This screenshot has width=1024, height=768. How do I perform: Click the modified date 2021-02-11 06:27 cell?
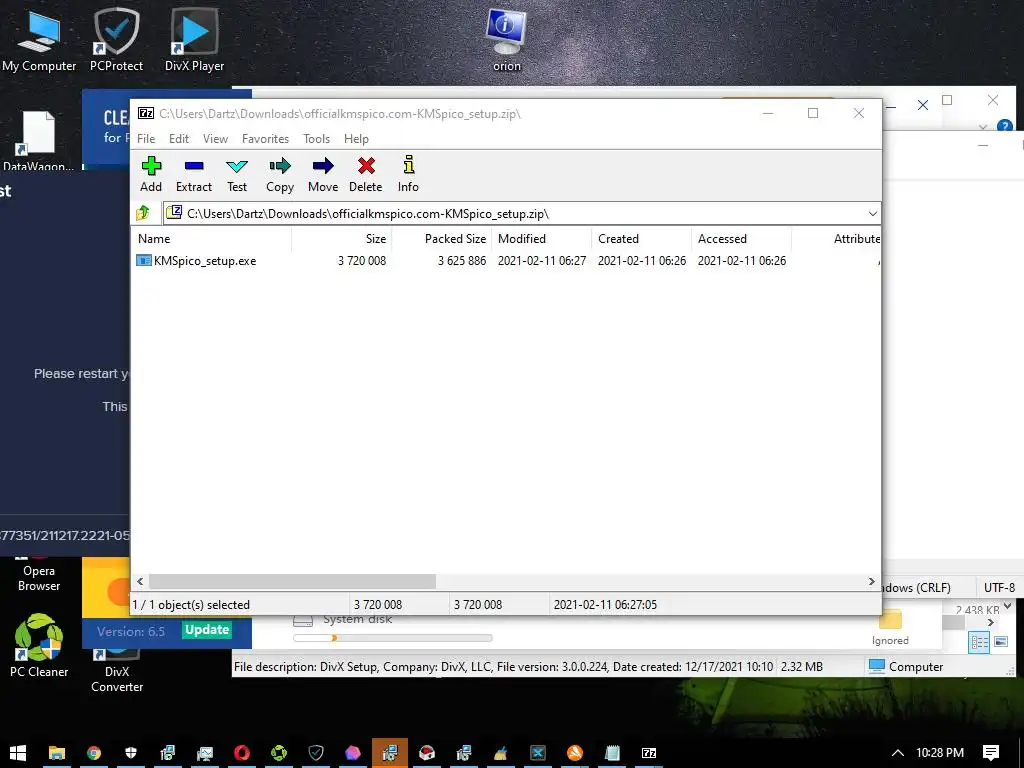coord(542,261)
